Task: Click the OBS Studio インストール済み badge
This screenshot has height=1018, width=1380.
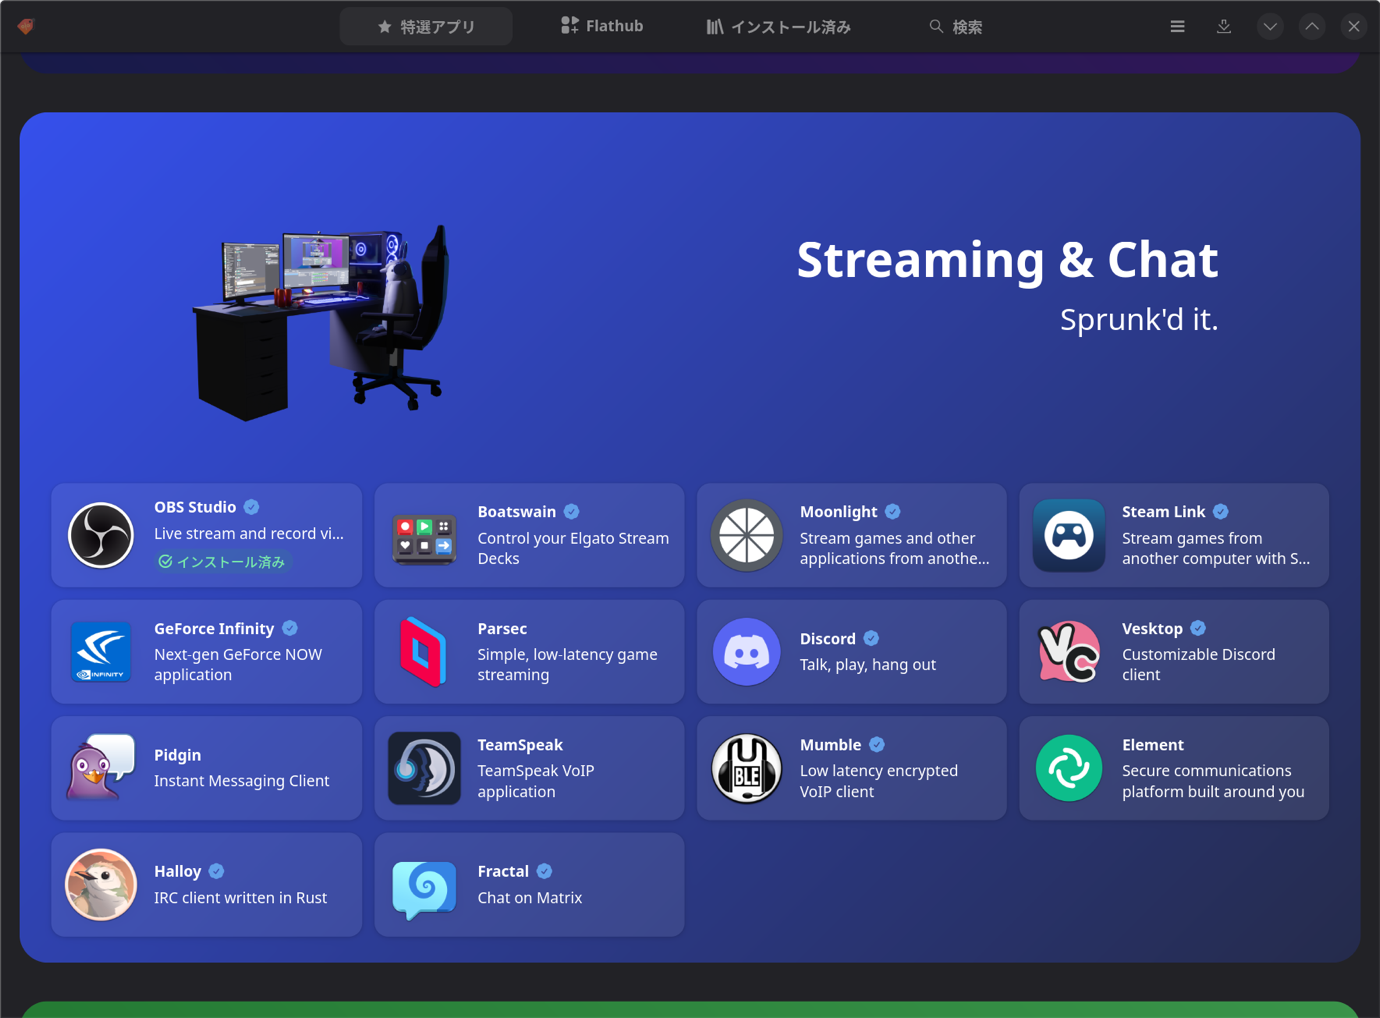Action: click(222, 562)
